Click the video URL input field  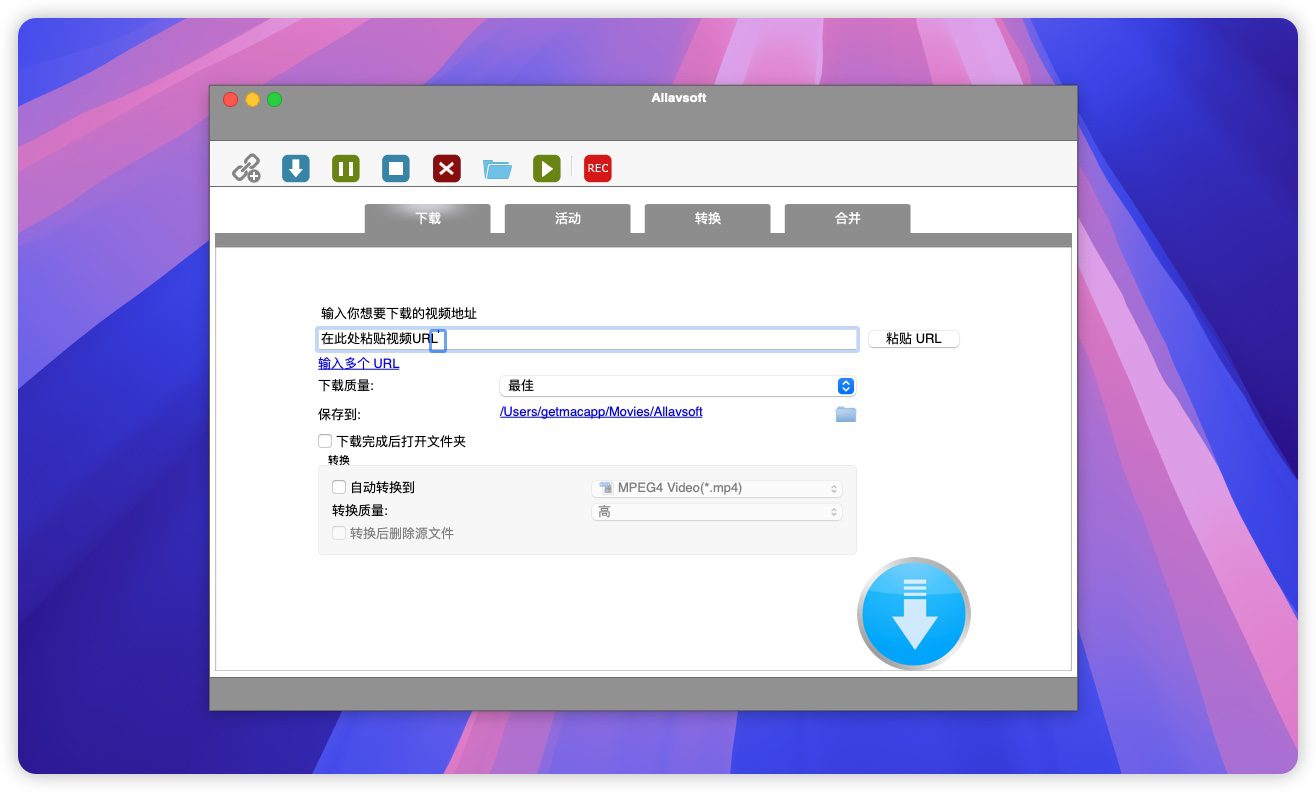click(x=650, y=339)
